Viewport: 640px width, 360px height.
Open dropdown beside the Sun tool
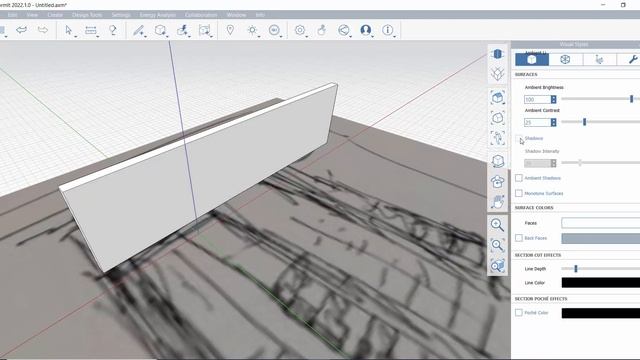coord(259,37)
